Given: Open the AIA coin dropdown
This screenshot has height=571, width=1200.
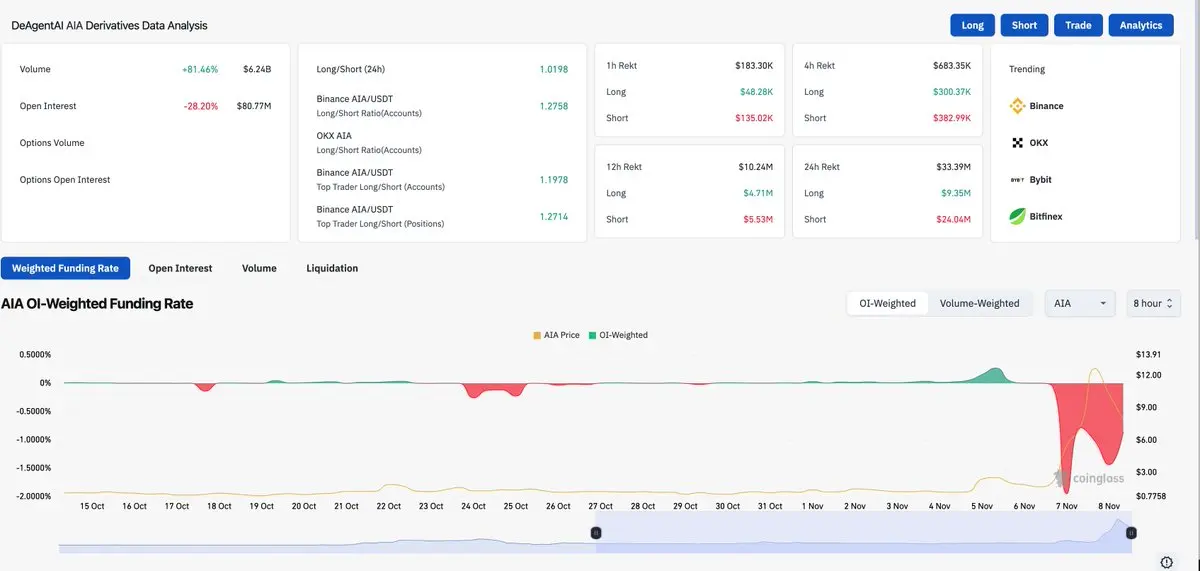Looking at the screenshot, I should pos(1080,303).
